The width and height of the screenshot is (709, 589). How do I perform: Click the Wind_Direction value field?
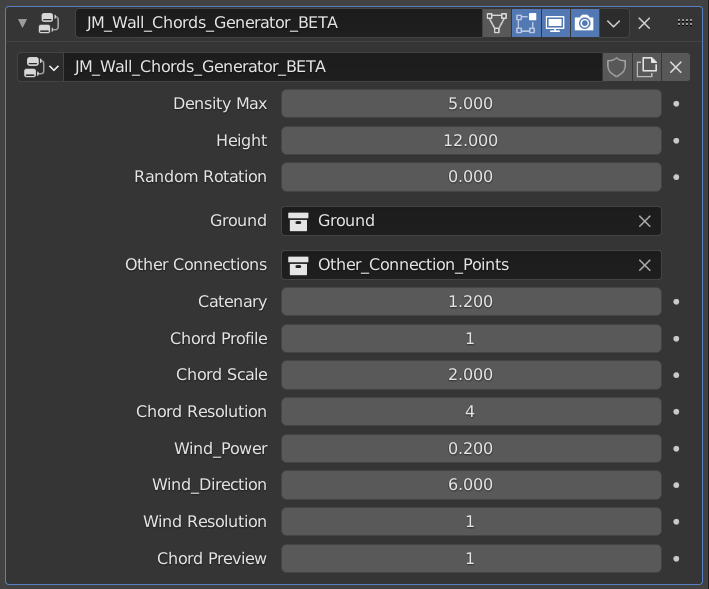coord(471,485)
